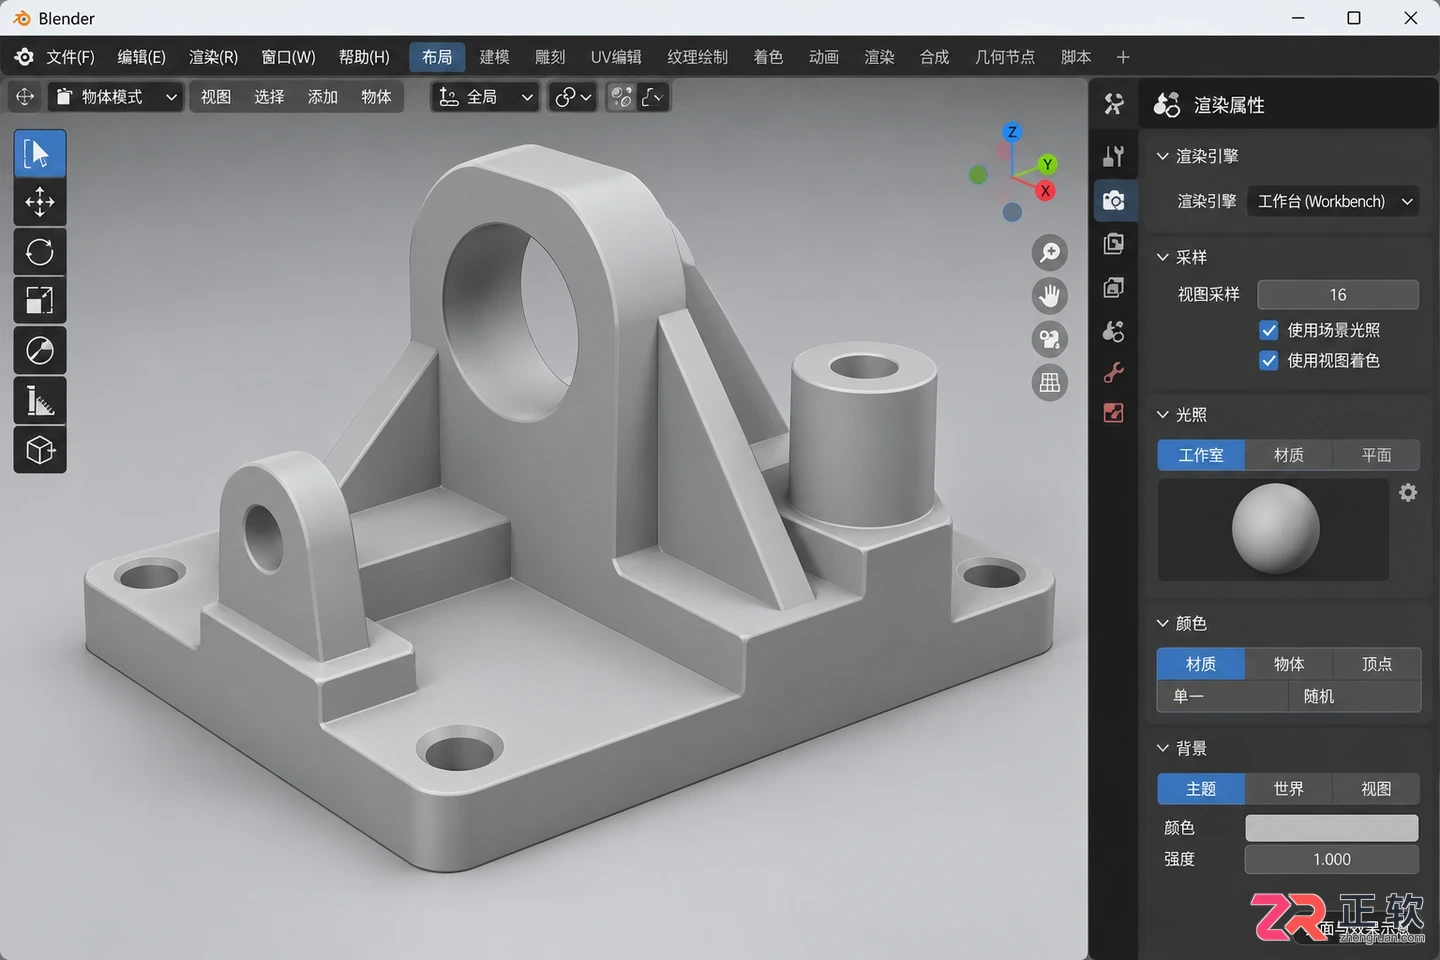Select 工作室 lighting mode

click(1201, 455)
